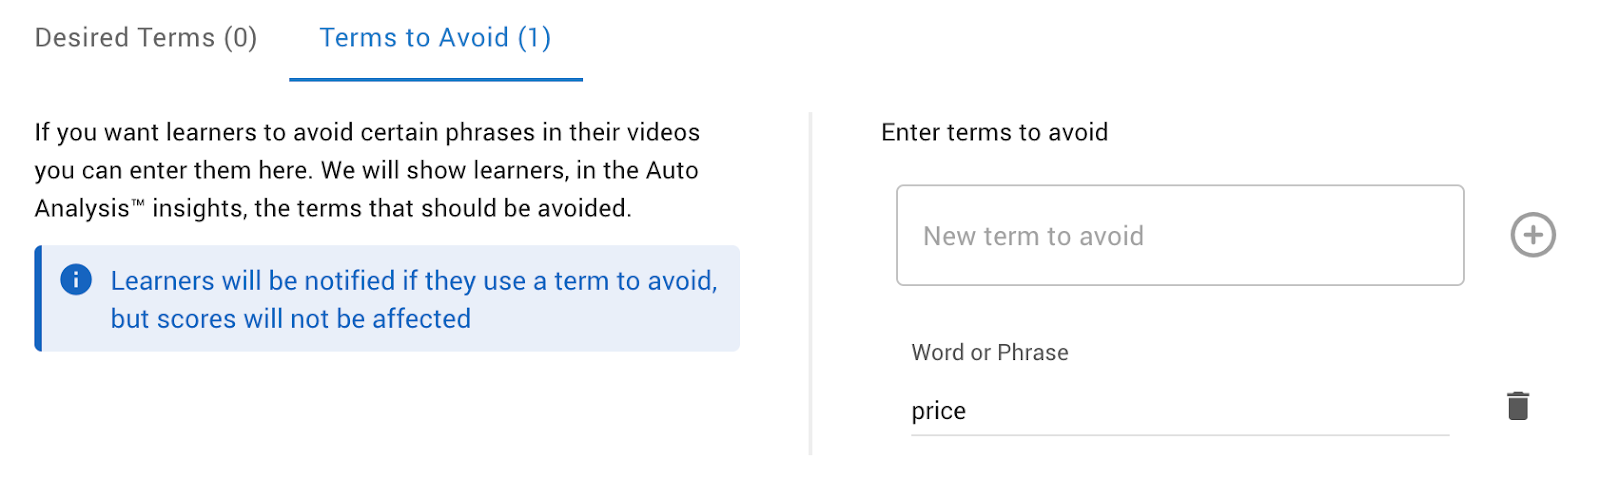Click 'Learners will be notified' banner line
The height and width of the screenshot is (498, 1600).
413,281
